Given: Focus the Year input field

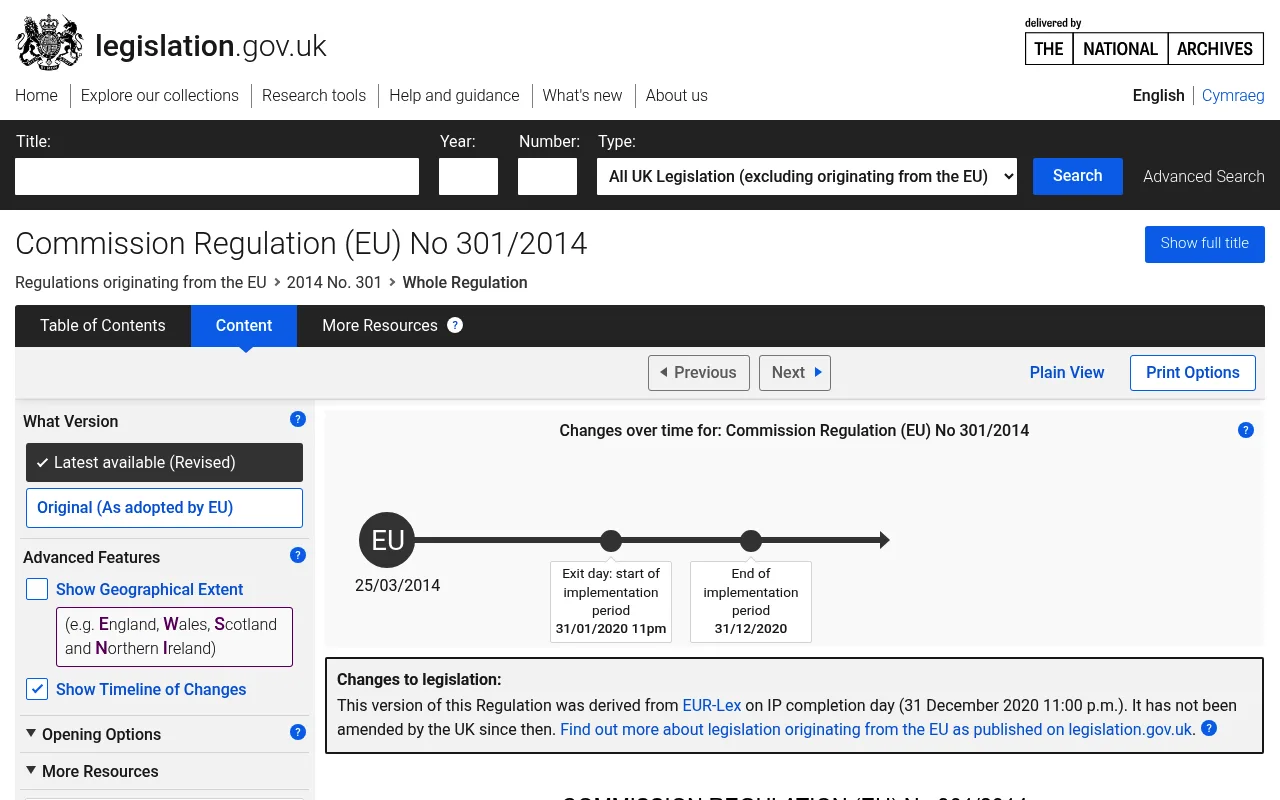Looking at the screenshot, I should coord(468,176).
